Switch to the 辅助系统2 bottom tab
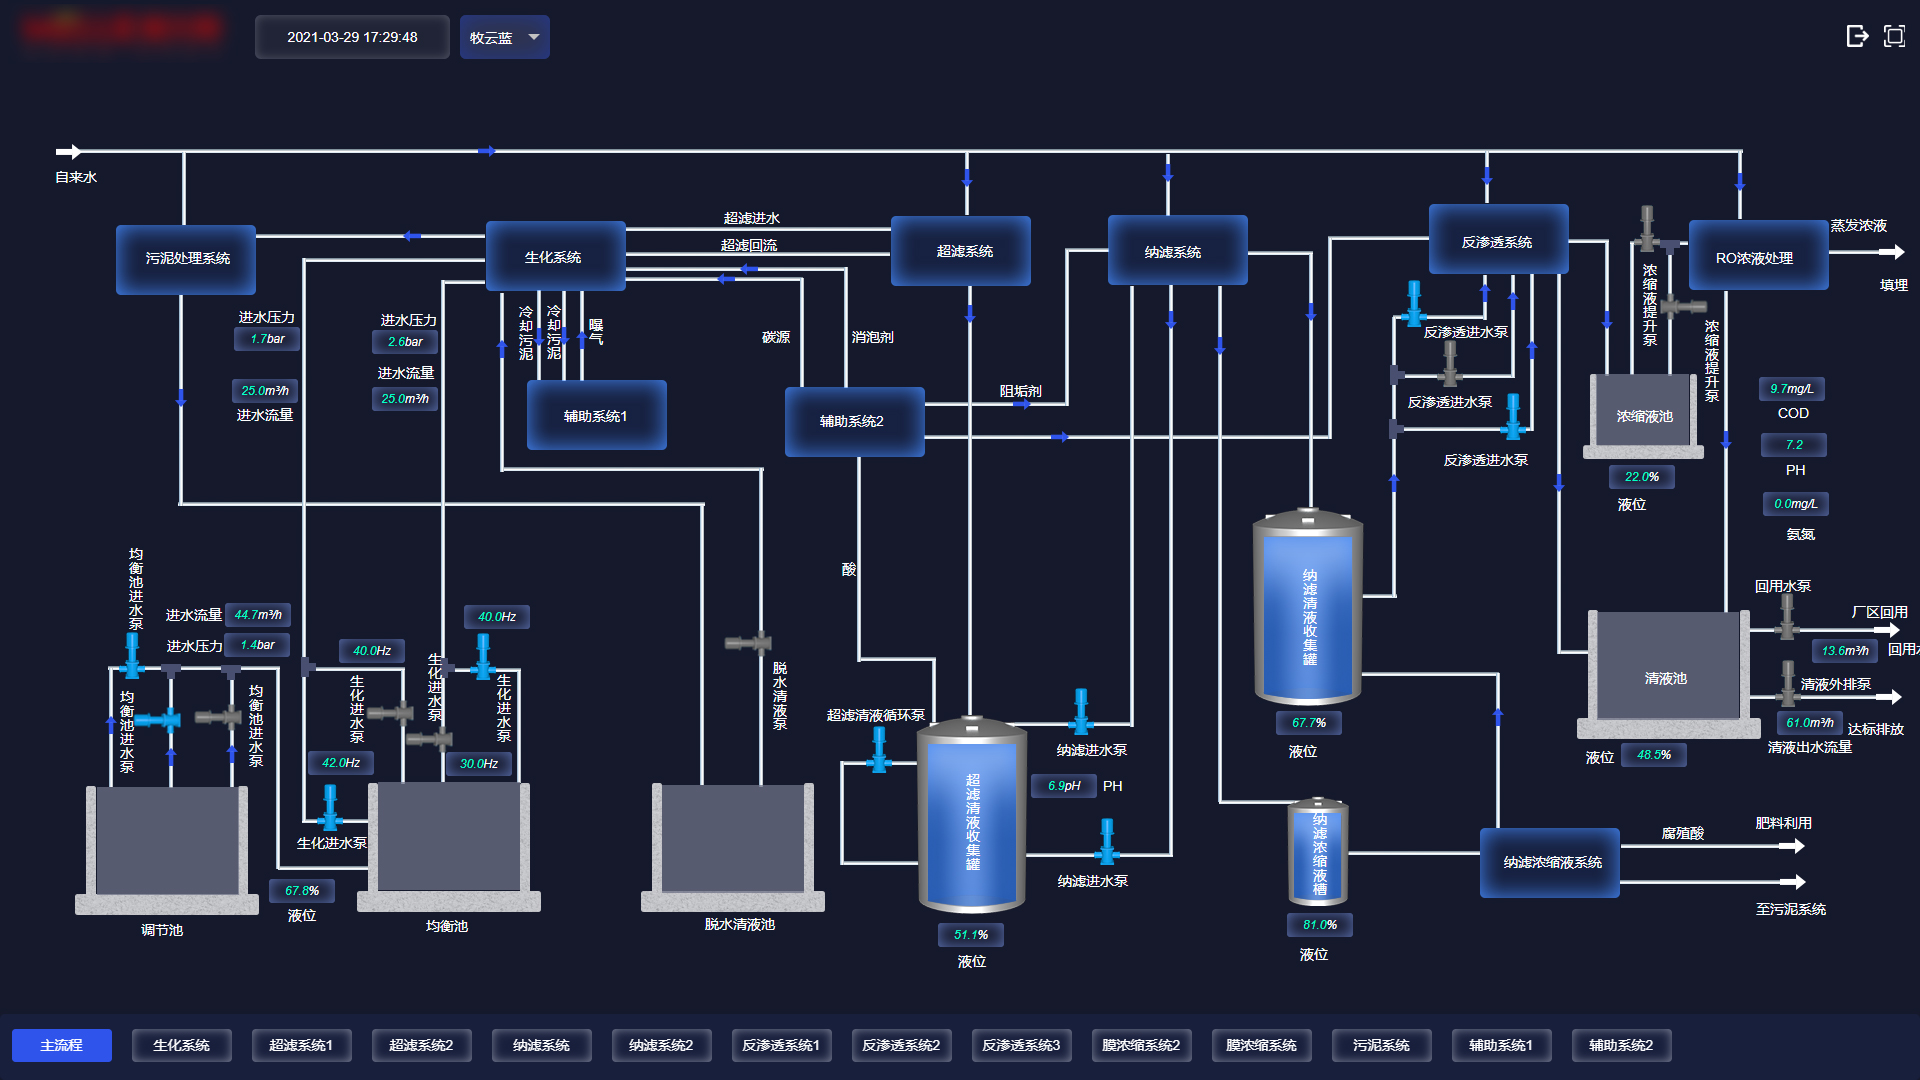This screenshot has width=1920, height=1080. (x=1621, y=1045)
